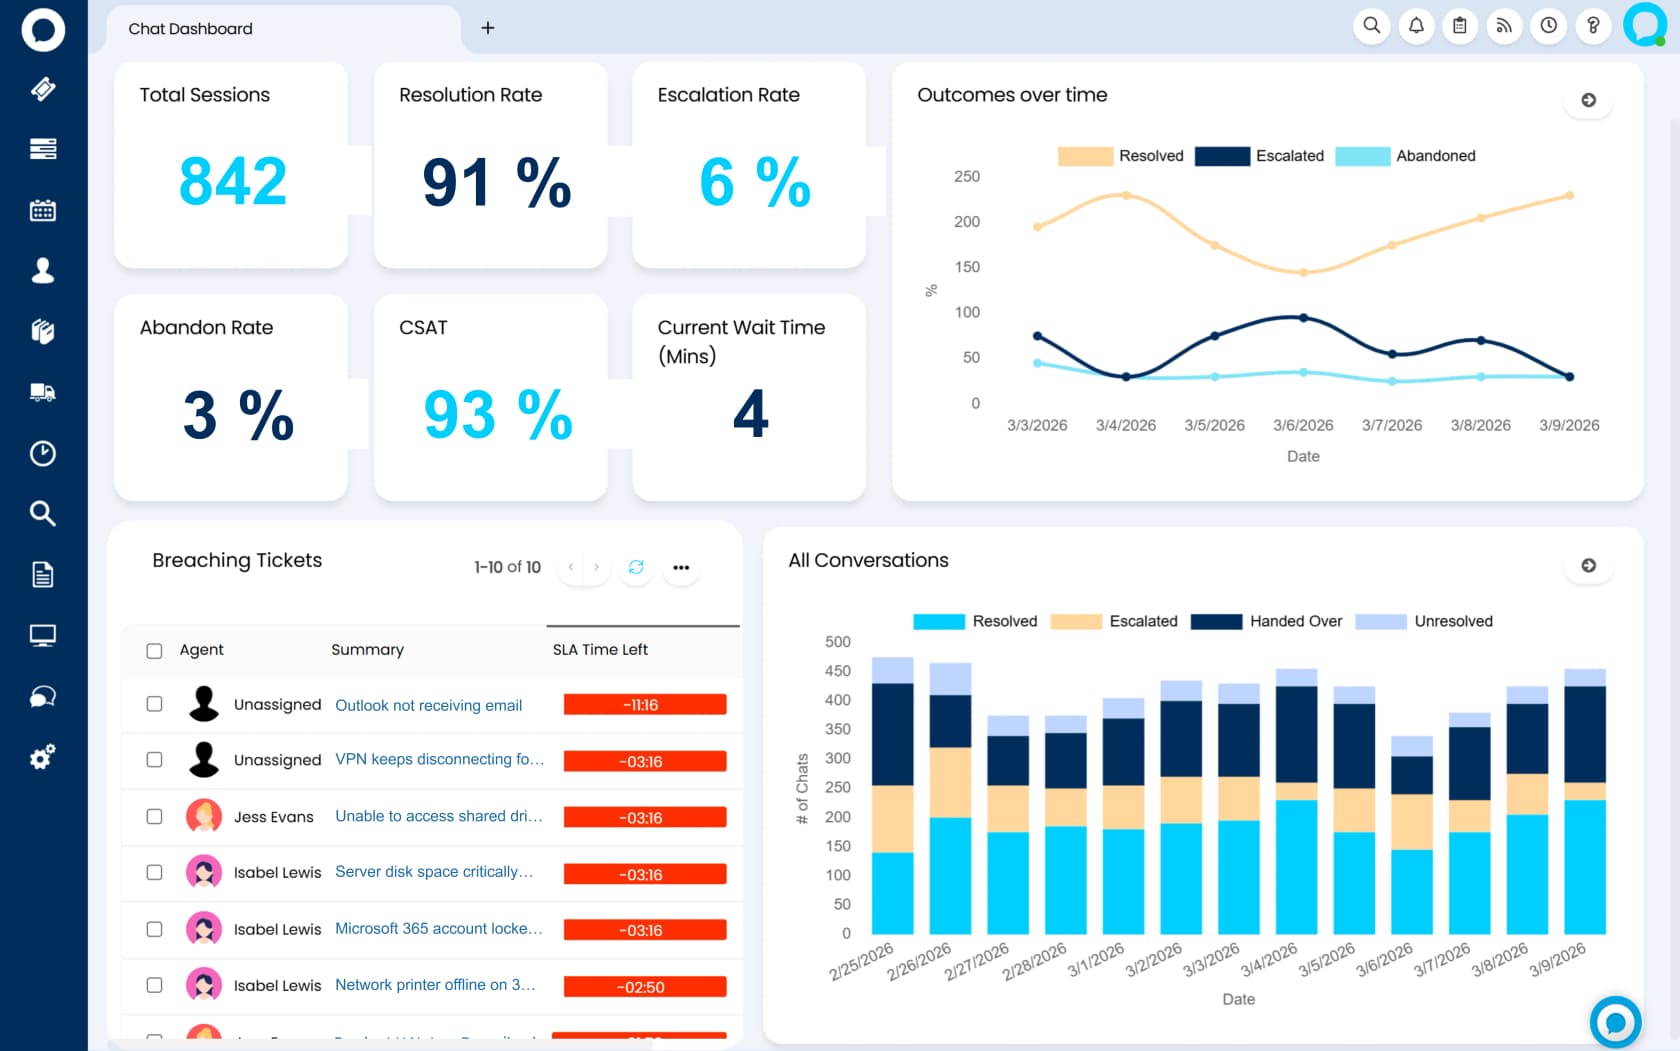Sort by the Summary column header

click(x=368, y=650)
